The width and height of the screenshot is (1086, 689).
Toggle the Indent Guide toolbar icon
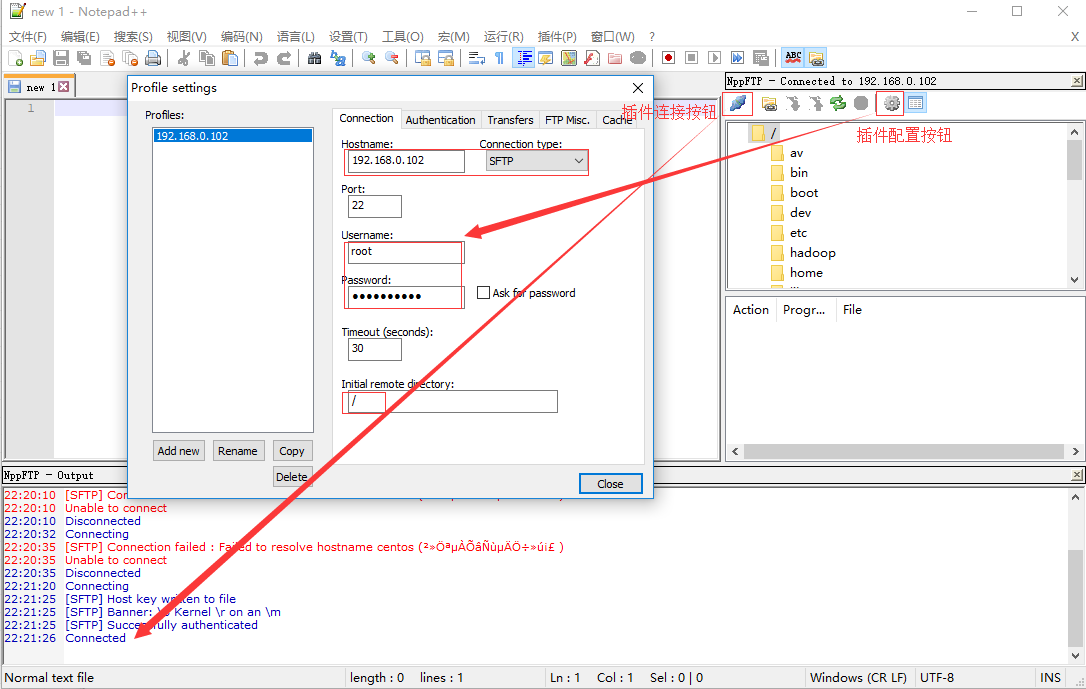[524, 58]
